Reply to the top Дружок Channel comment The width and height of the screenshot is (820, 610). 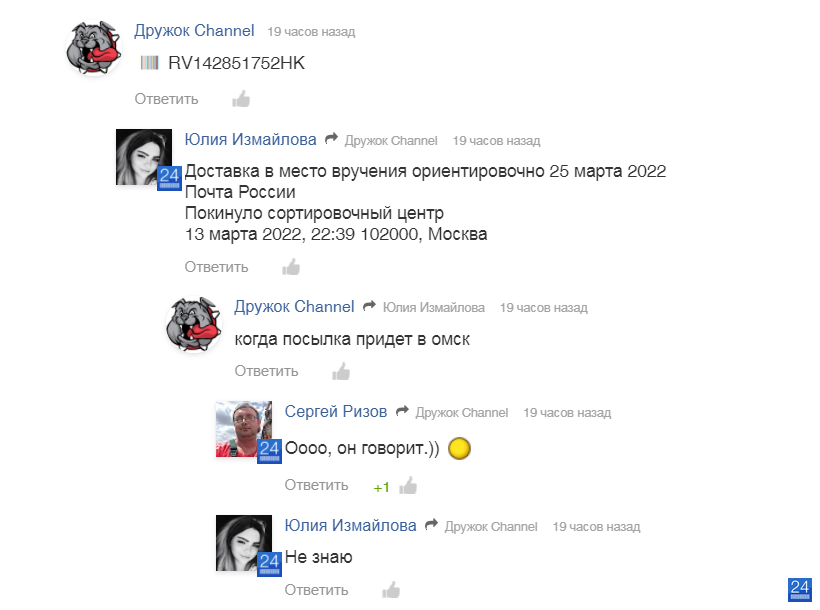[166, 99]
